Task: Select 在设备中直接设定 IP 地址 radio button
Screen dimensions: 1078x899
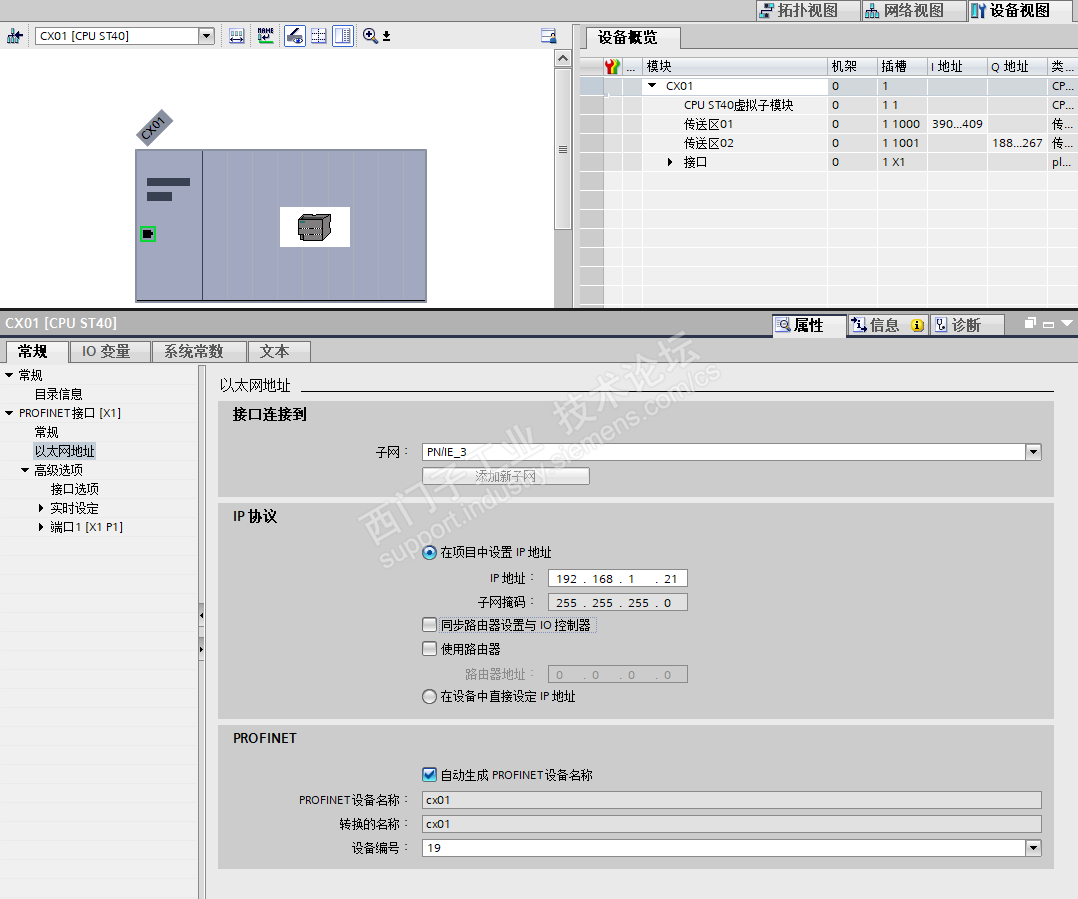Action: 429,696
